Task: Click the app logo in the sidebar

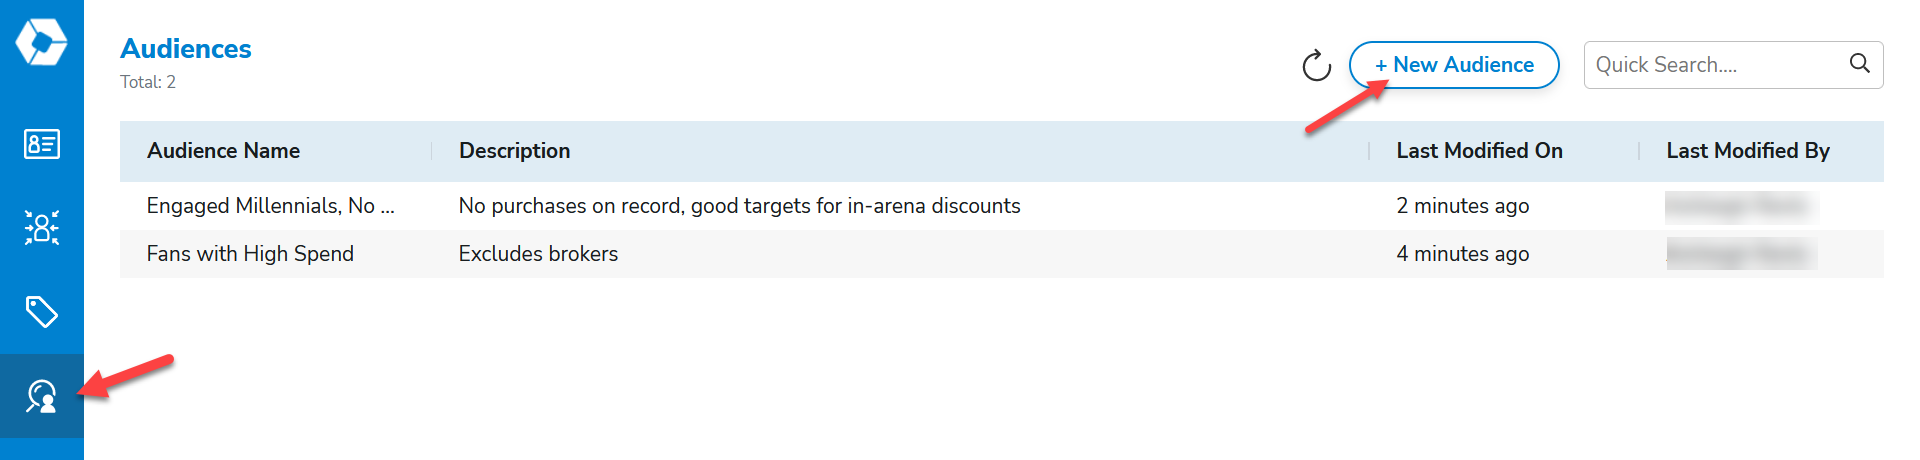Action: coord(41,43)
